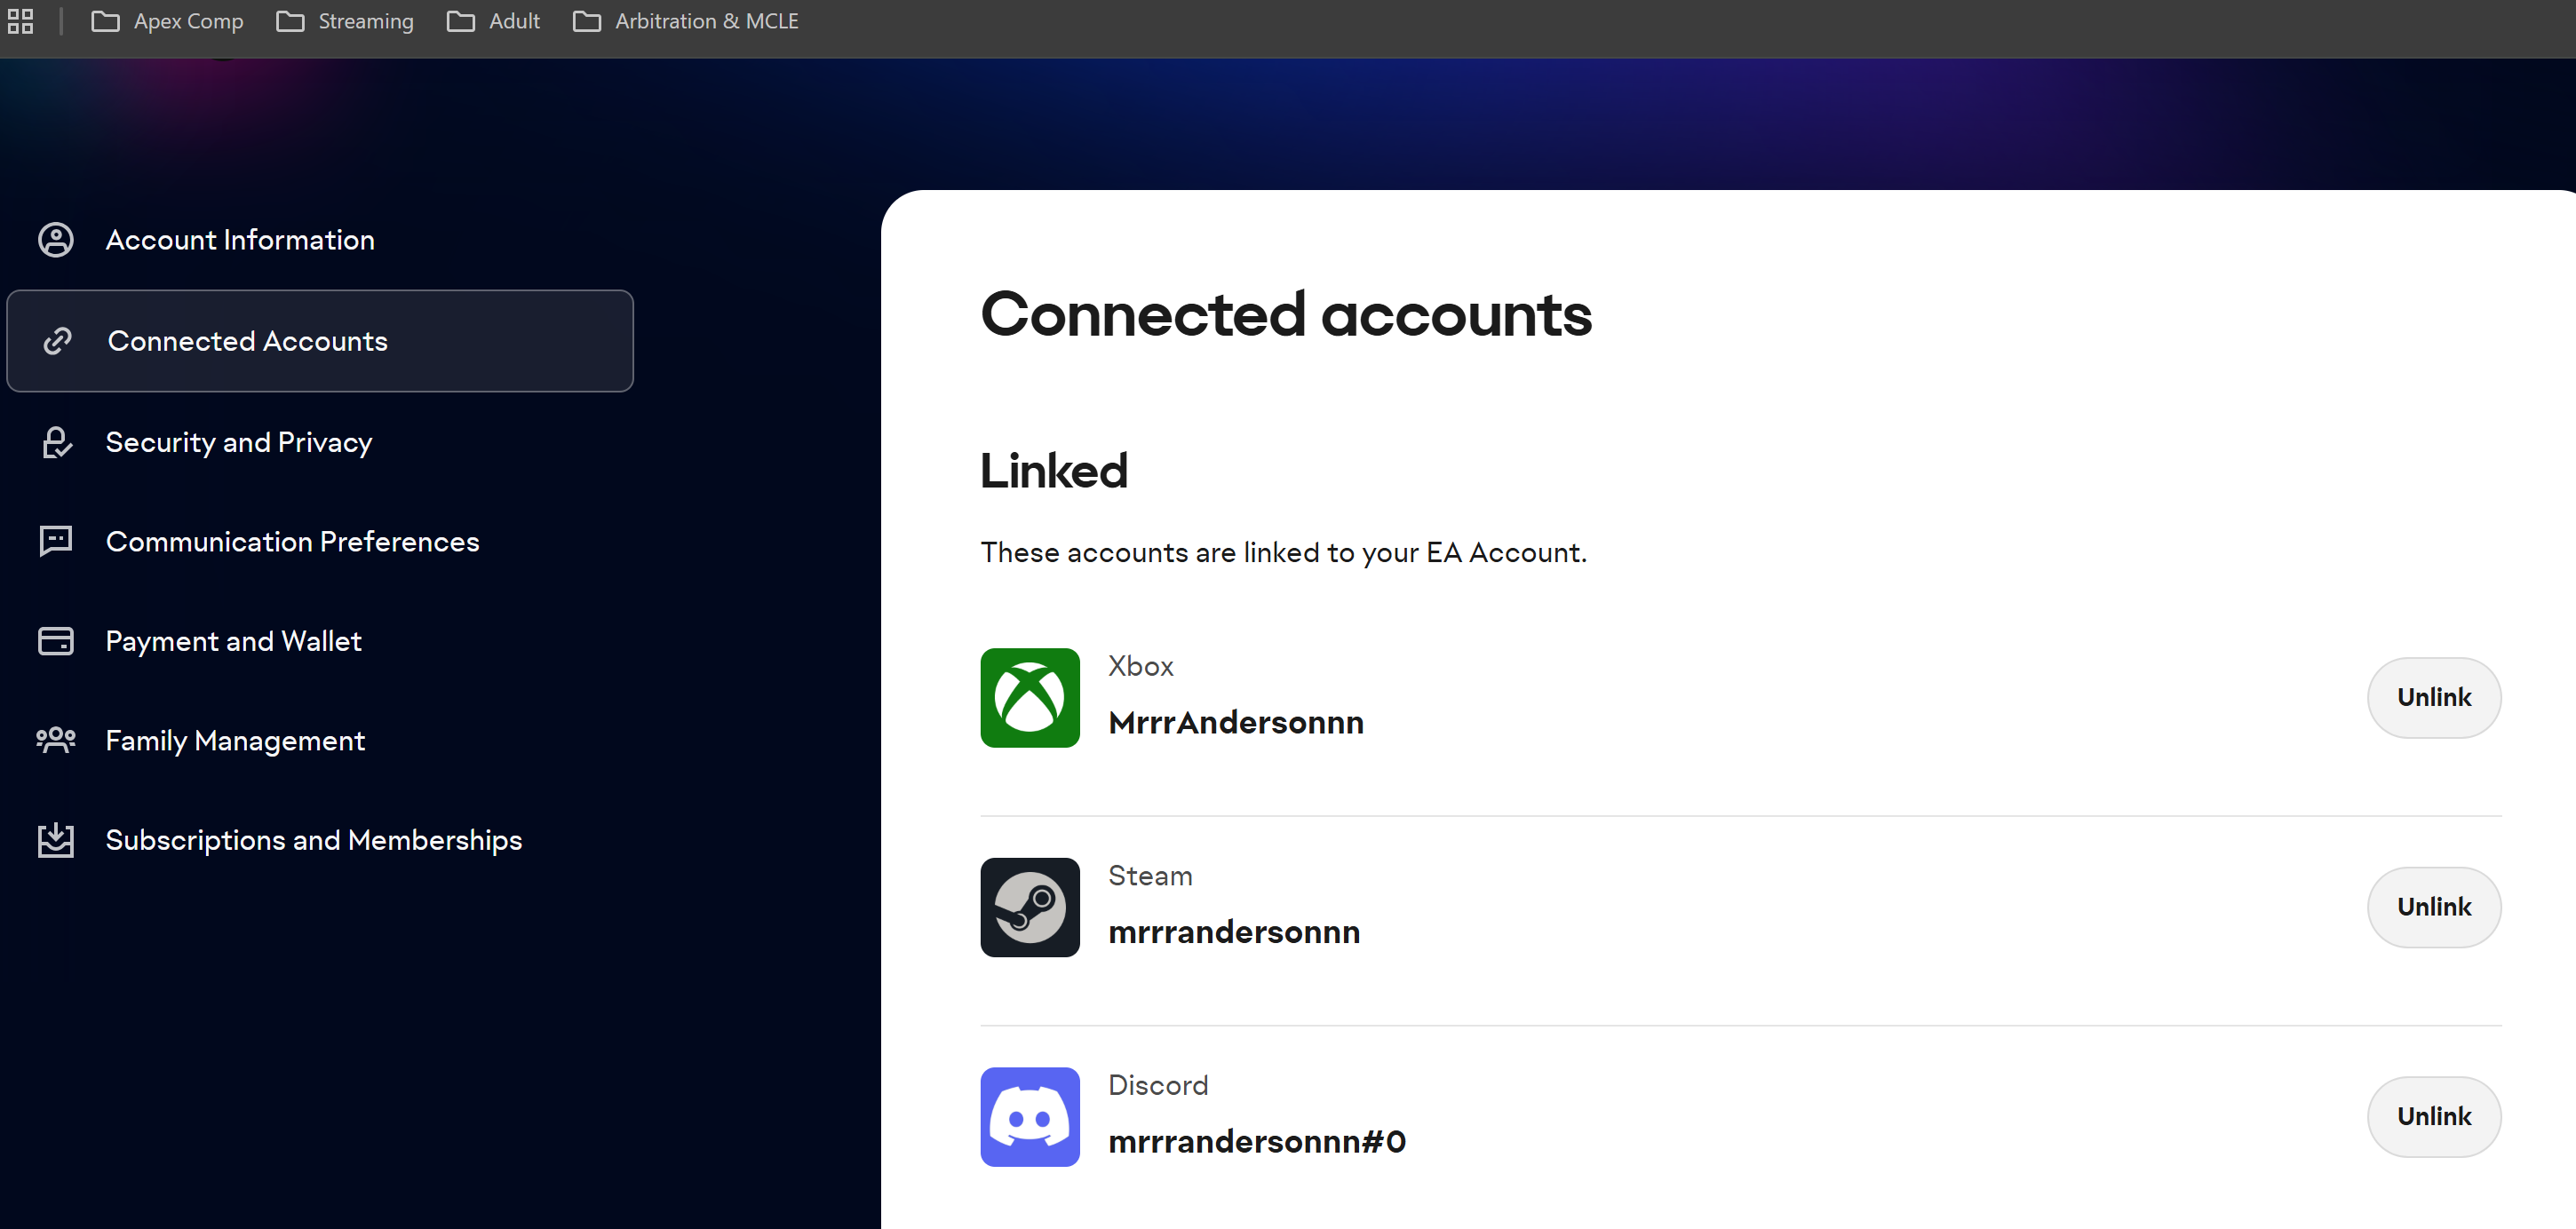Open the Connected Accounts menu item
This screenshot has height=1229, width=2576.
tap(320, 341)
